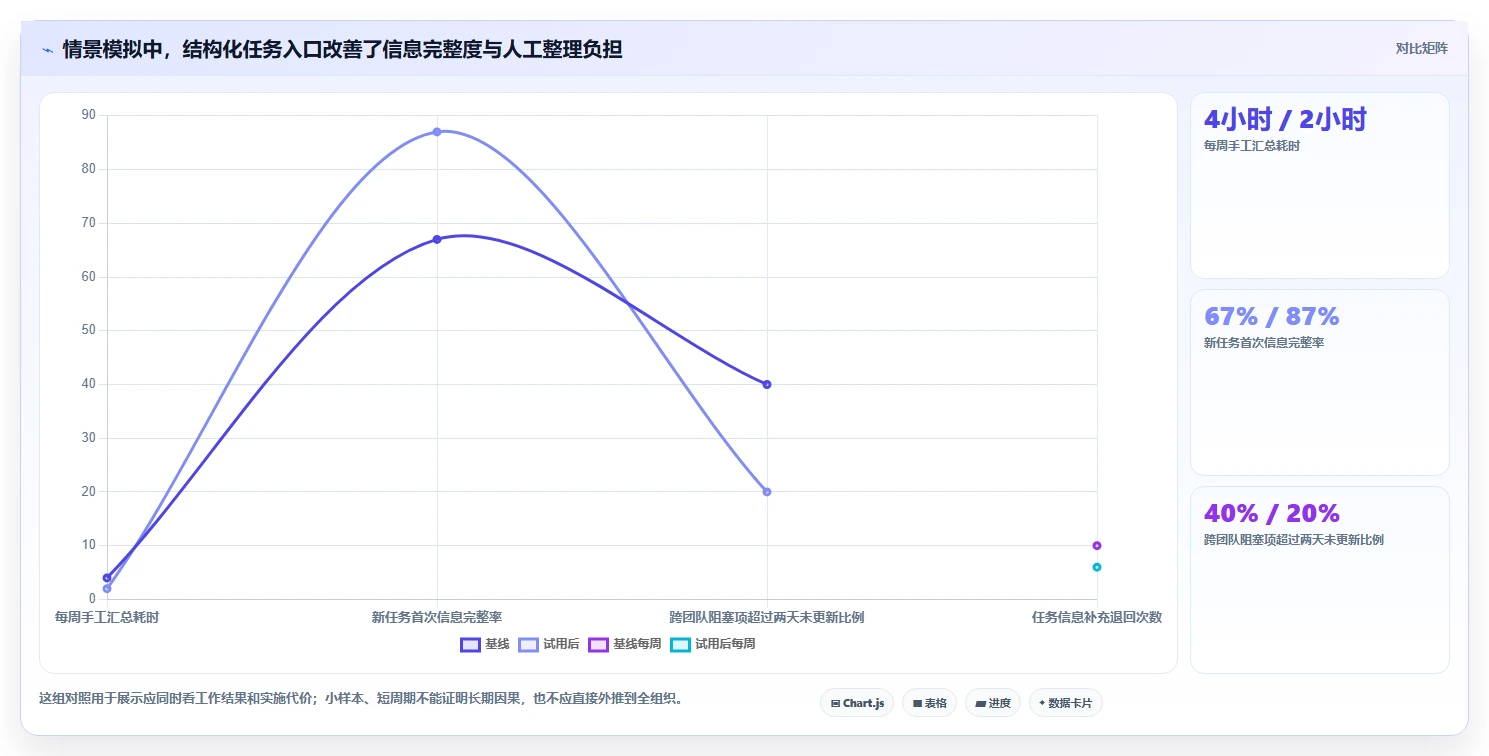
Task: Click the x-axis label 每周手工汇总耗时
Action: click(107, 617)
